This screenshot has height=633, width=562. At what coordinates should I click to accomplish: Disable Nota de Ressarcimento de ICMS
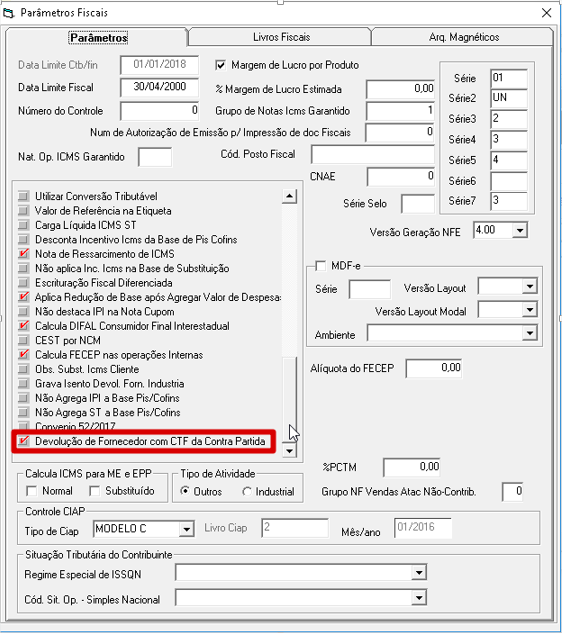(23, 254)
